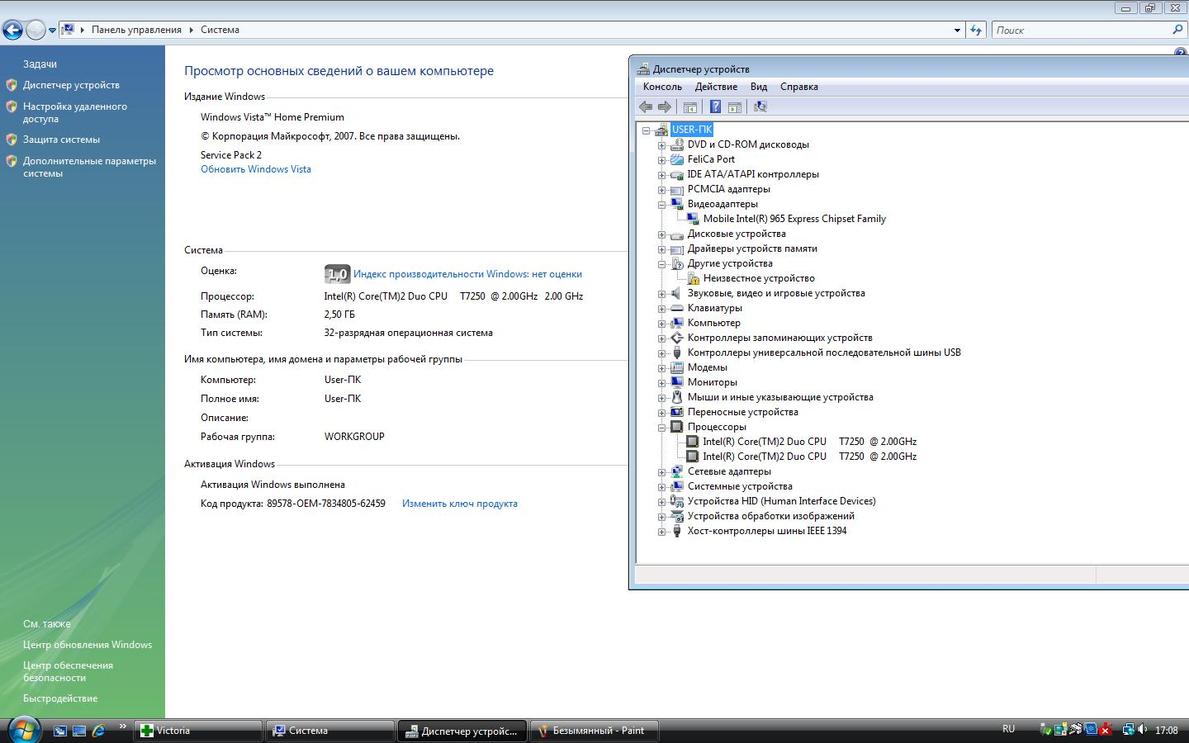This screenshot has width=1189, height=743.
Task: Select PCMCIA адаптеры in the device tree
Action: coord(729,190)
